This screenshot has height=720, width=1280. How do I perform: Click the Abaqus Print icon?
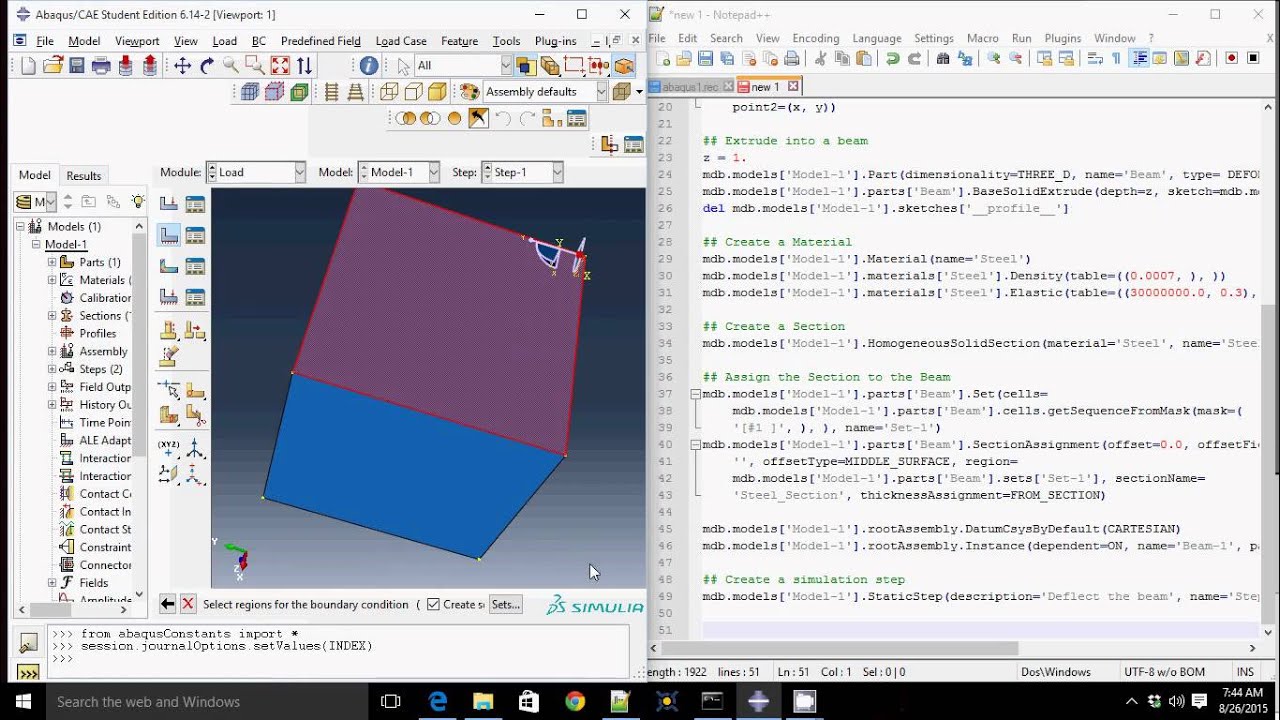tap(101, 66)
